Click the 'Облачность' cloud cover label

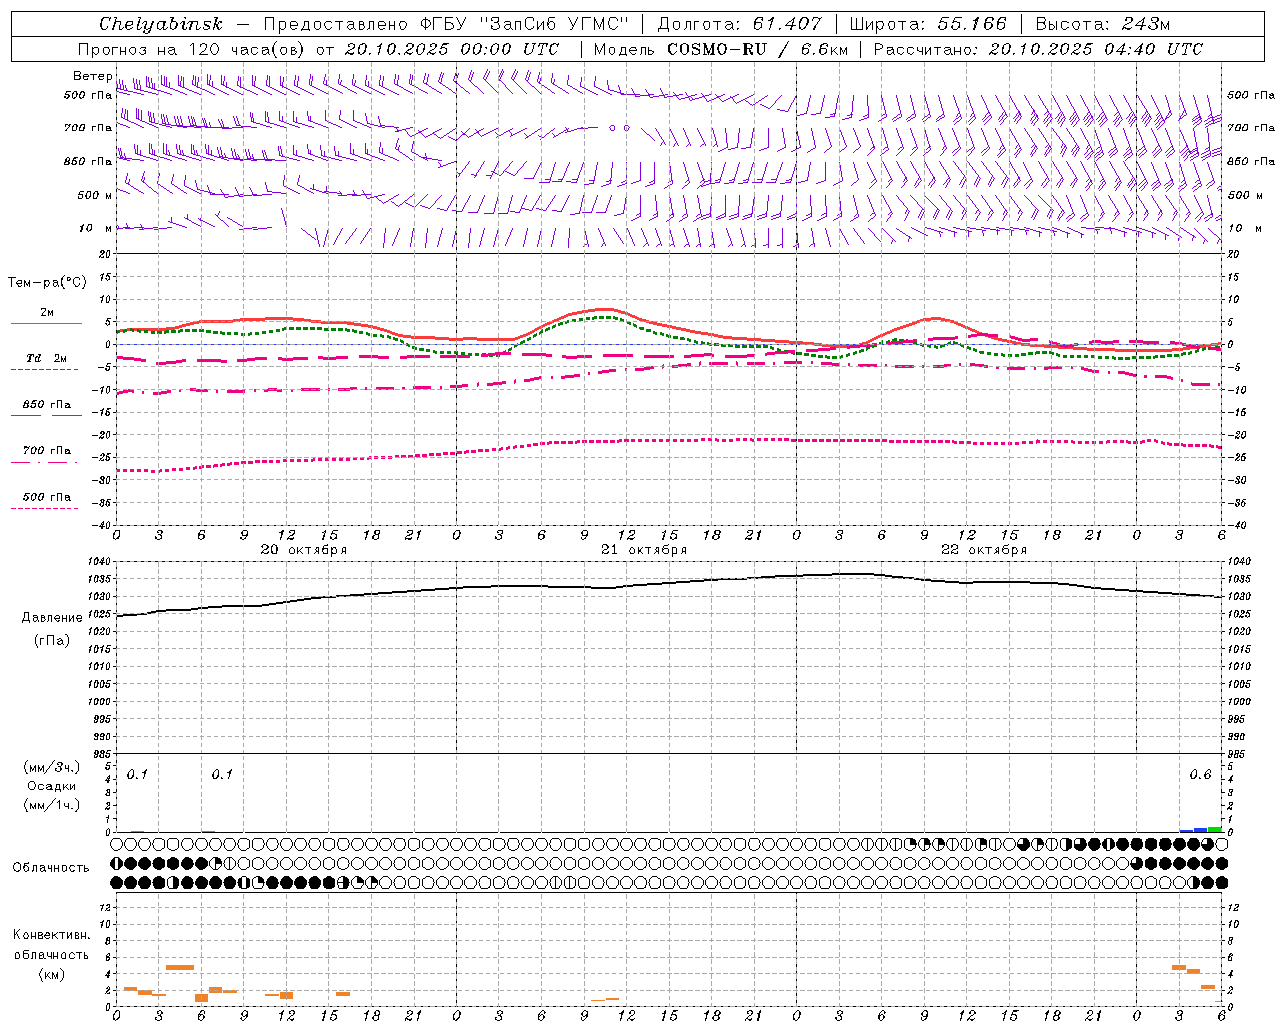[x=51, y=867]
